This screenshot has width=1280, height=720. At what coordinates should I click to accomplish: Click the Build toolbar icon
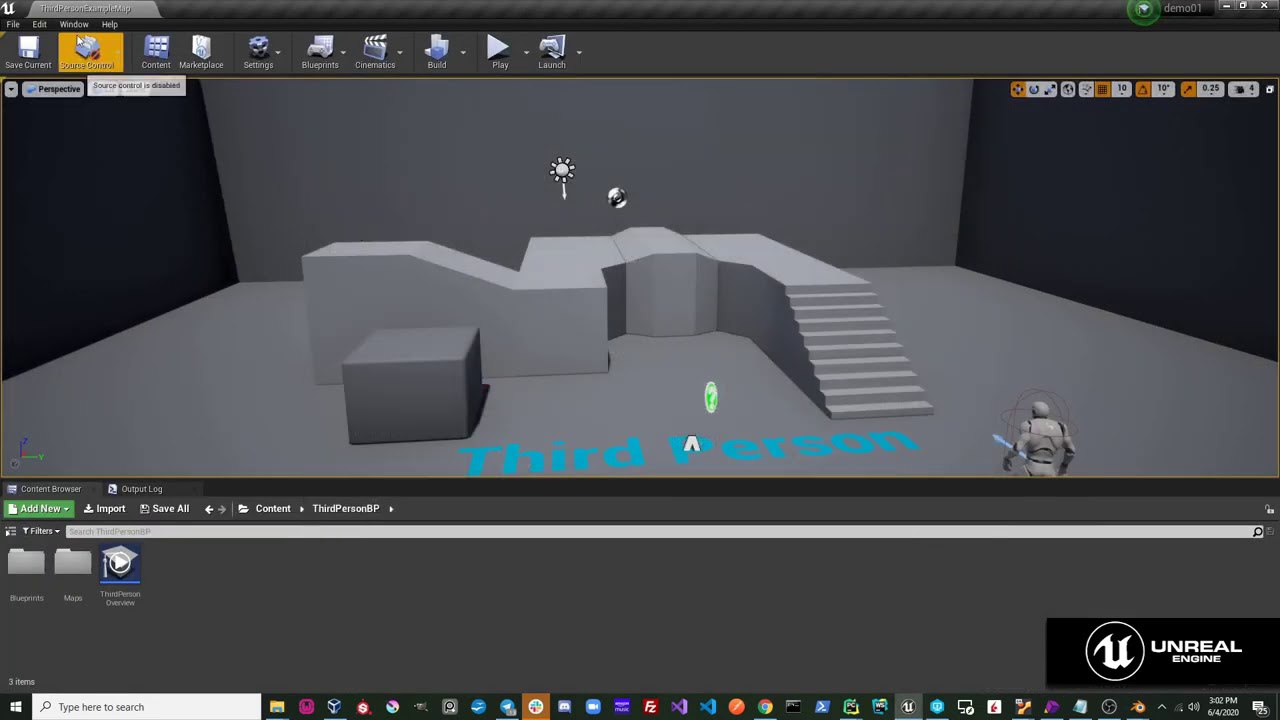(437, 52)
